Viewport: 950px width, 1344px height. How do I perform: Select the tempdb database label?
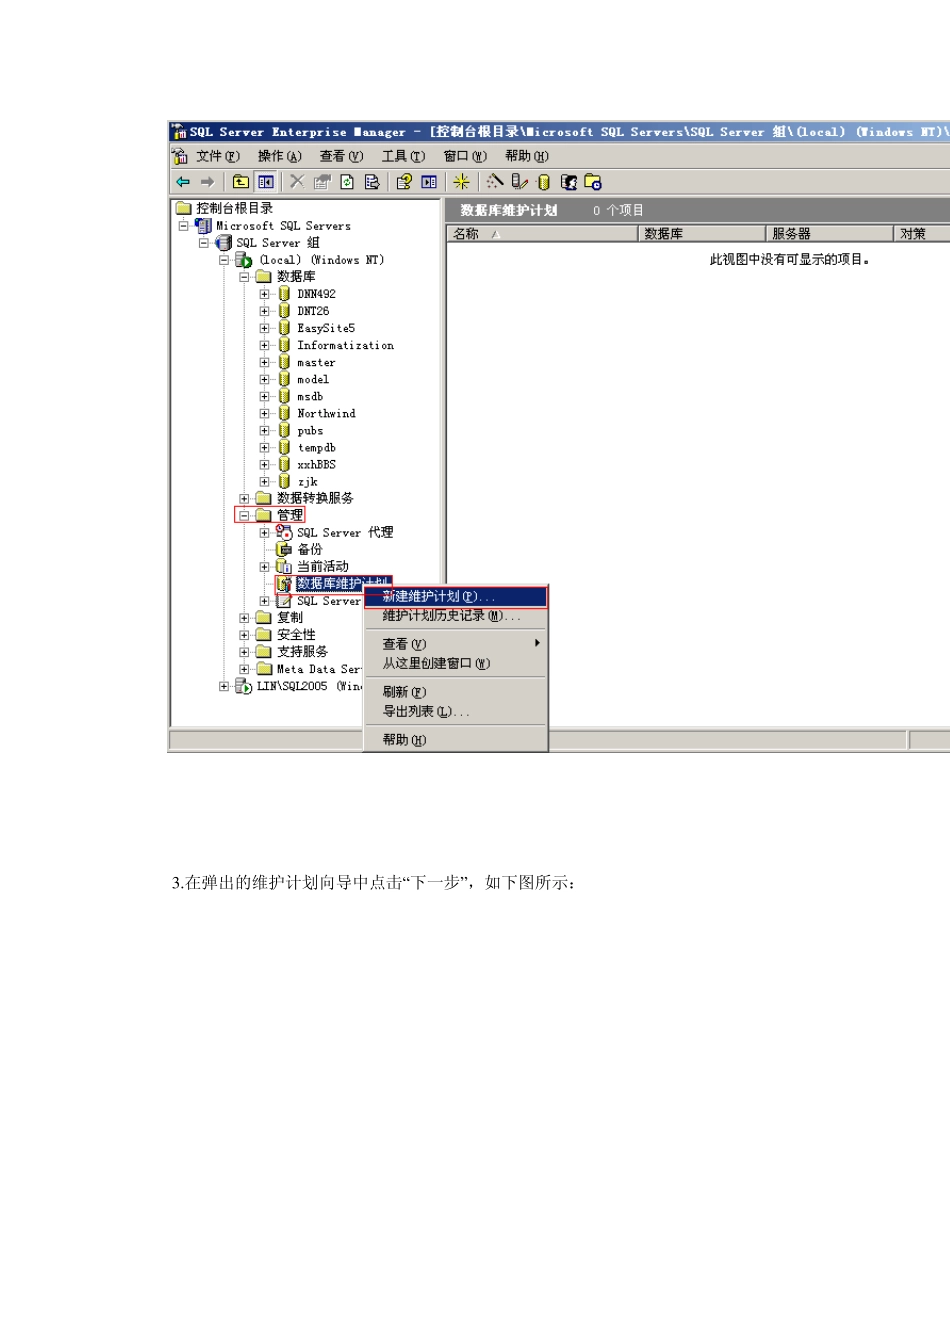[x=316, y=448]
